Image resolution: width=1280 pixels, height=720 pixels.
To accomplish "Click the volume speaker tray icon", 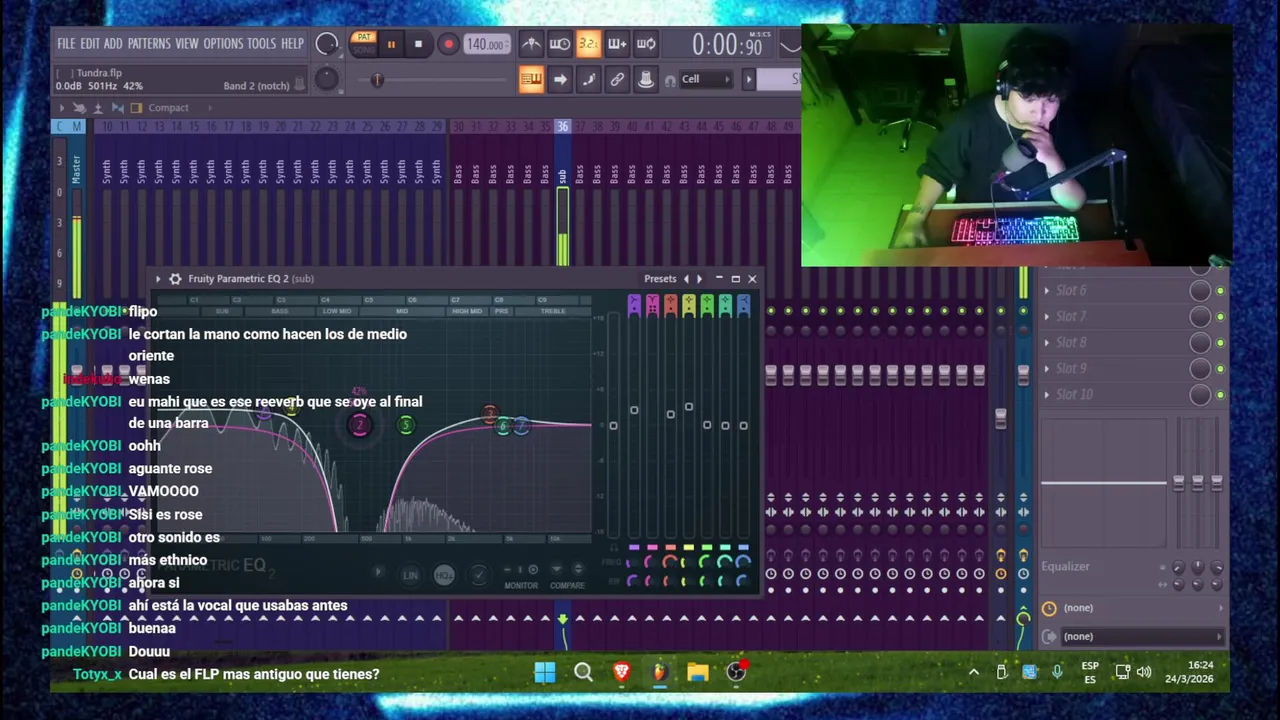I will (x=1144, y=672).
